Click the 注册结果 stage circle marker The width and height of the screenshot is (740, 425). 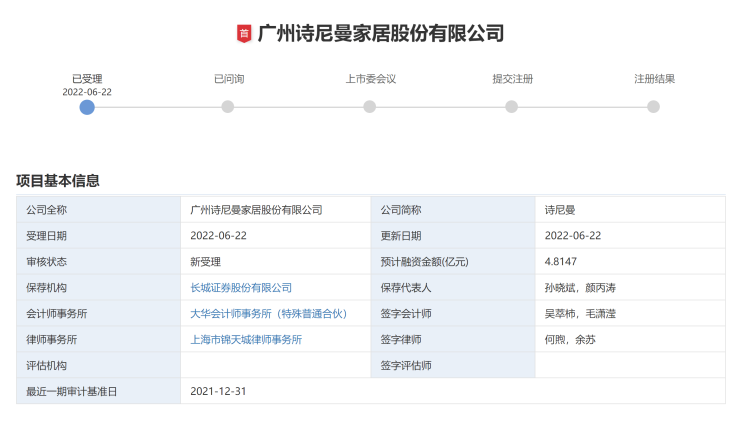[x=654, y=107]
